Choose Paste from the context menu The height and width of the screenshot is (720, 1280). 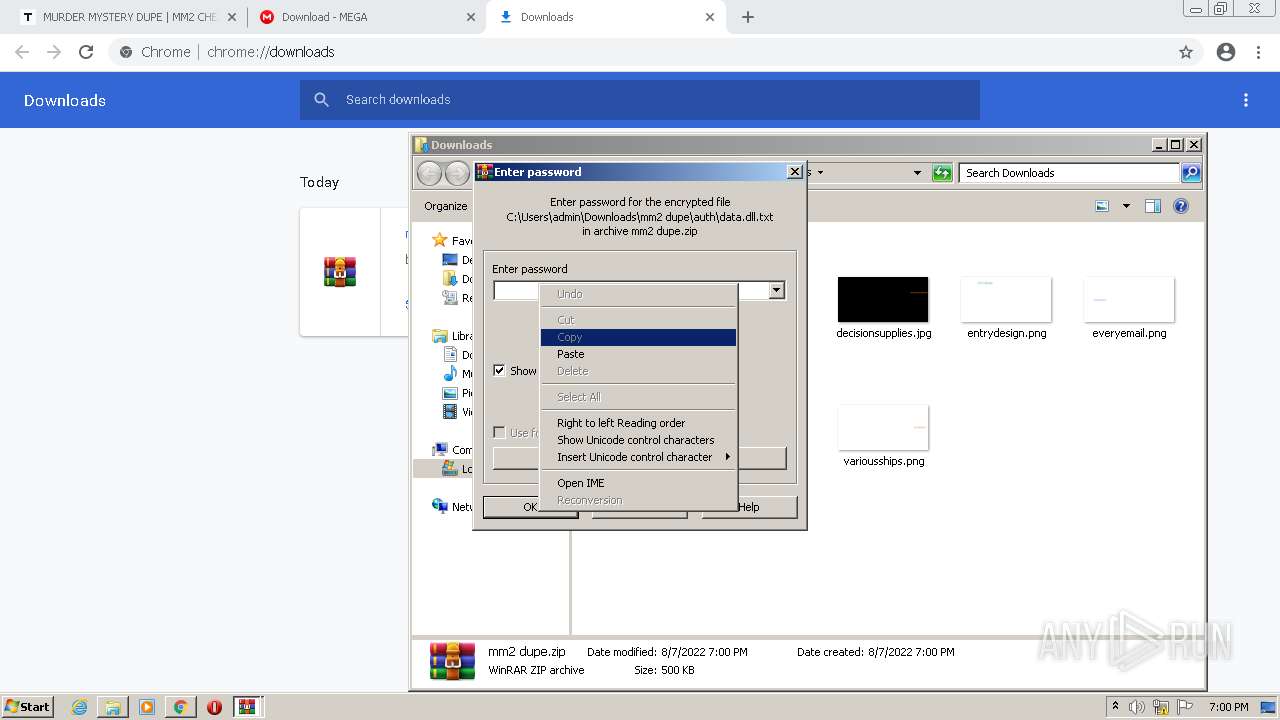638,354
